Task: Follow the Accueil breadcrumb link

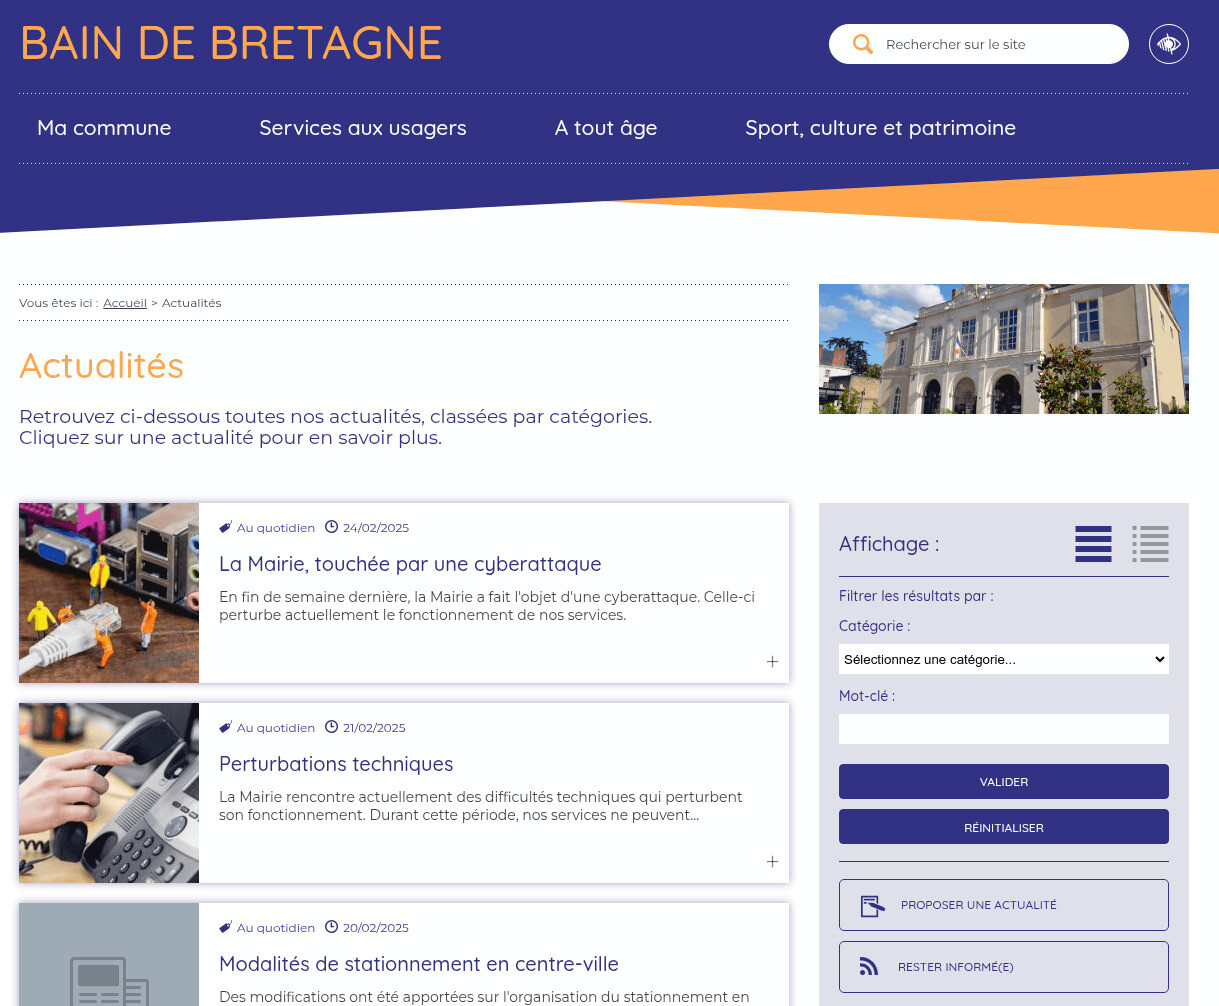Action: pyautogui.click(x=125, y=303)
